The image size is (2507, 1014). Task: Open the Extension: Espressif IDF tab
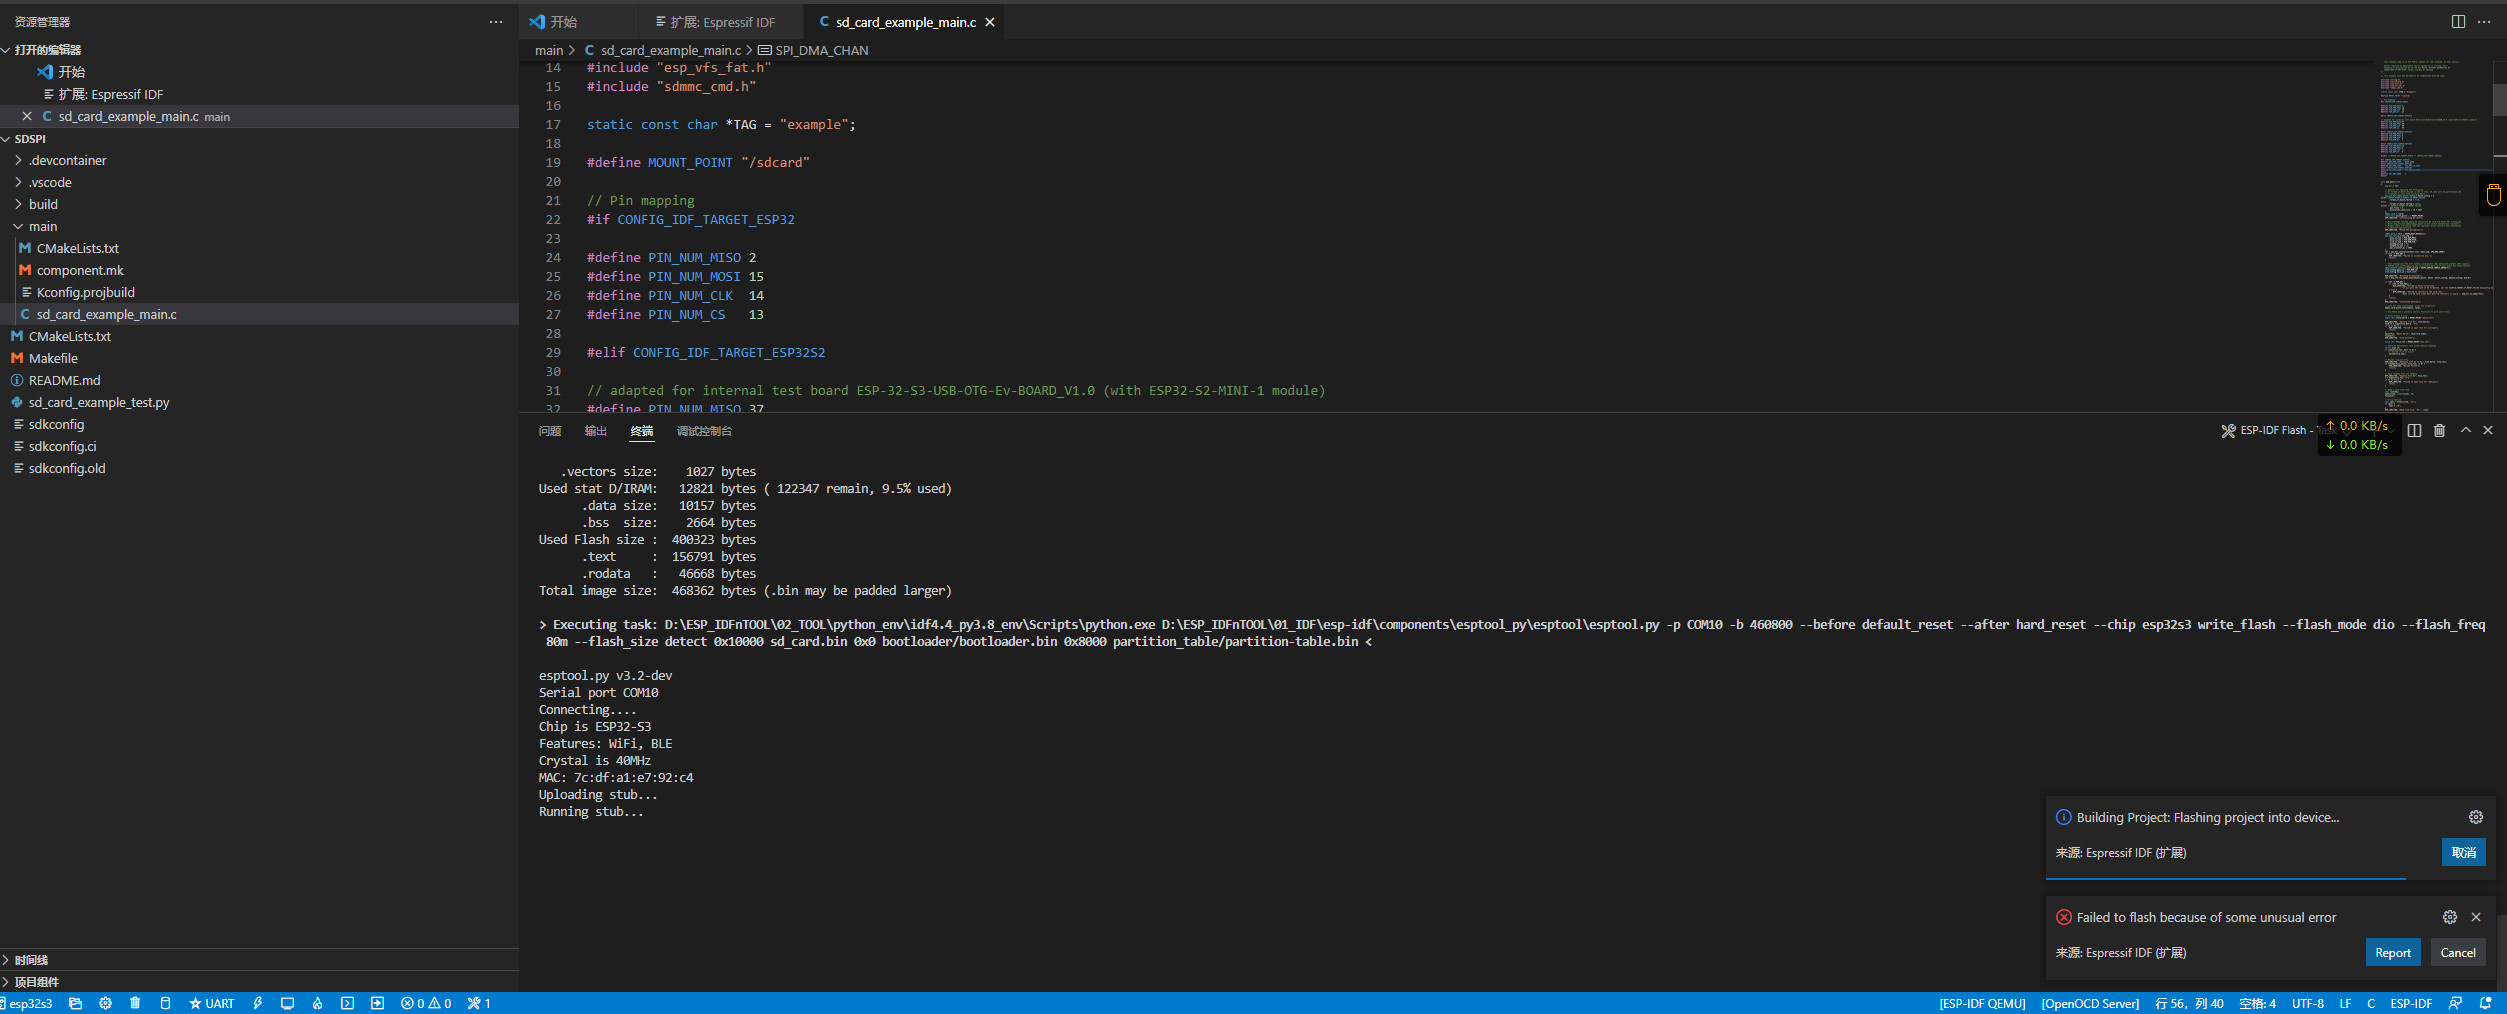pyautogui.click(x=722, y=22)
